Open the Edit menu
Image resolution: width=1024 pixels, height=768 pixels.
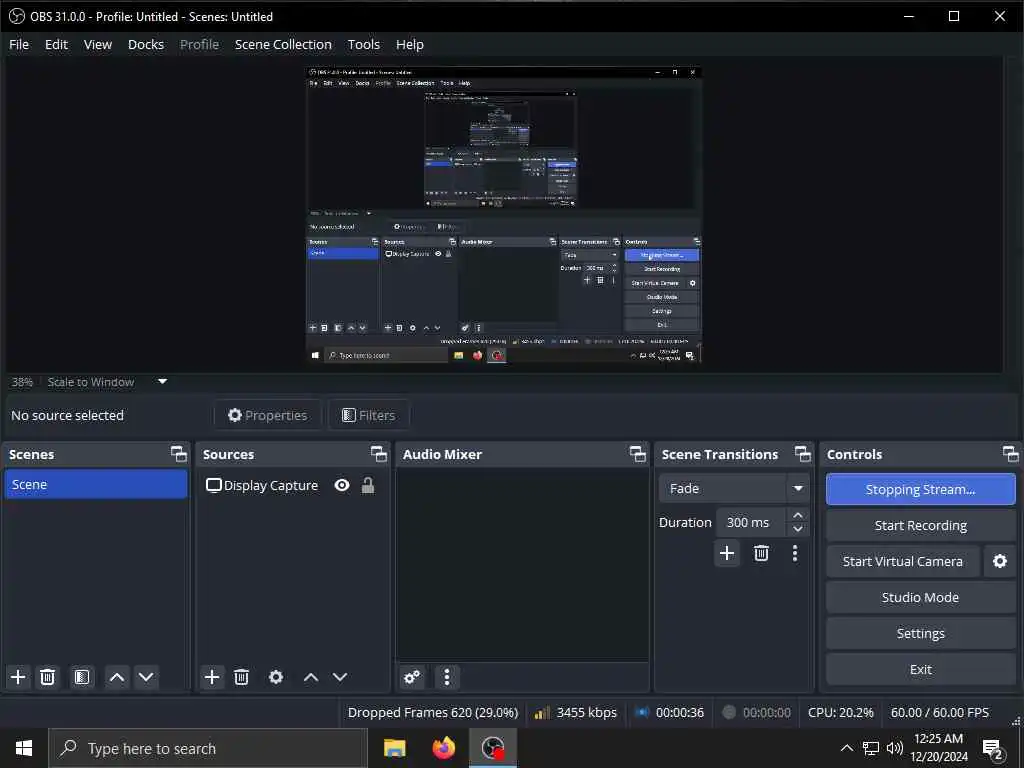56,44
